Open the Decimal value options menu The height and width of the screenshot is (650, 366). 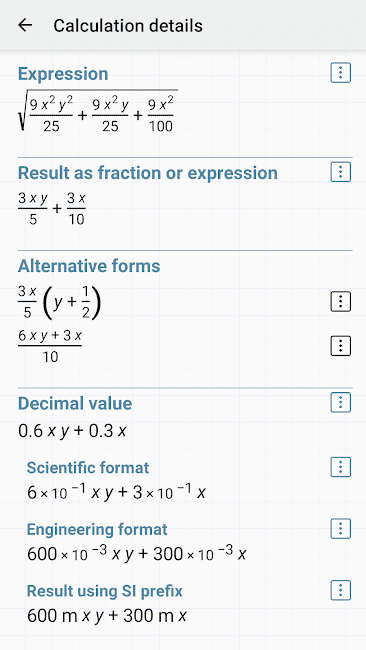coord(341,402)
